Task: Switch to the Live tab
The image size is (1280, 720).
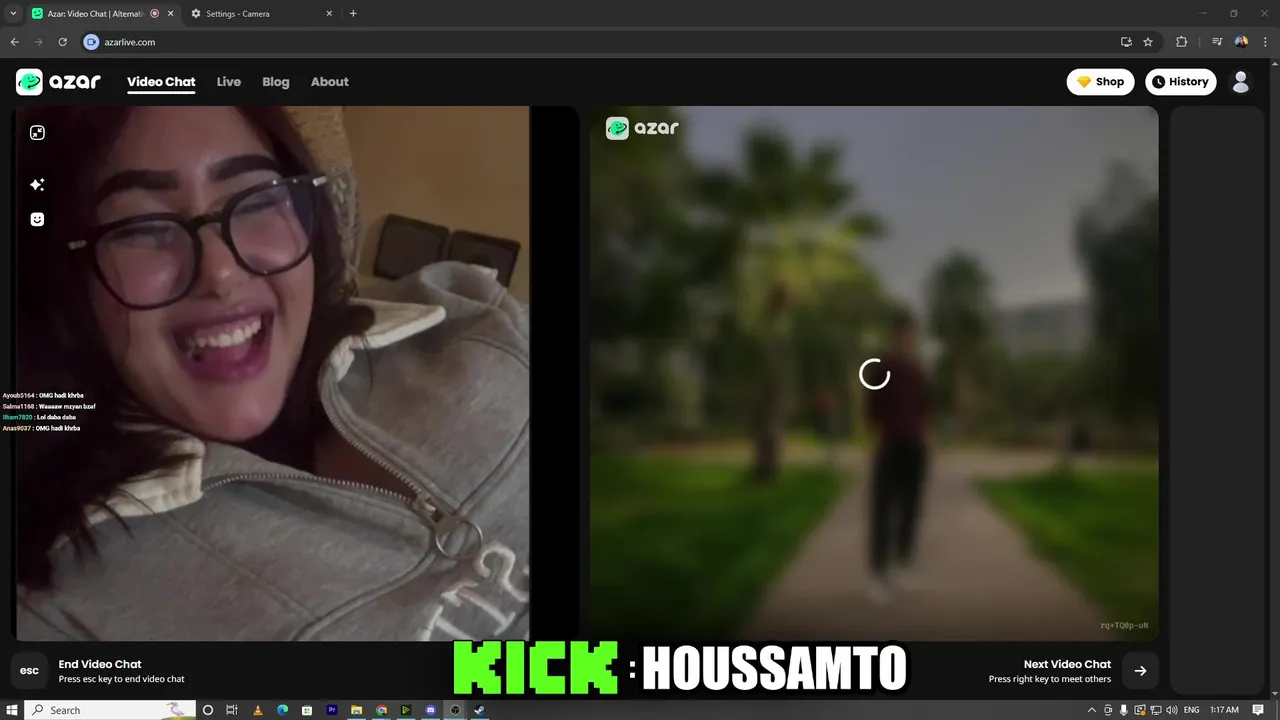Action: pos(229,82)
